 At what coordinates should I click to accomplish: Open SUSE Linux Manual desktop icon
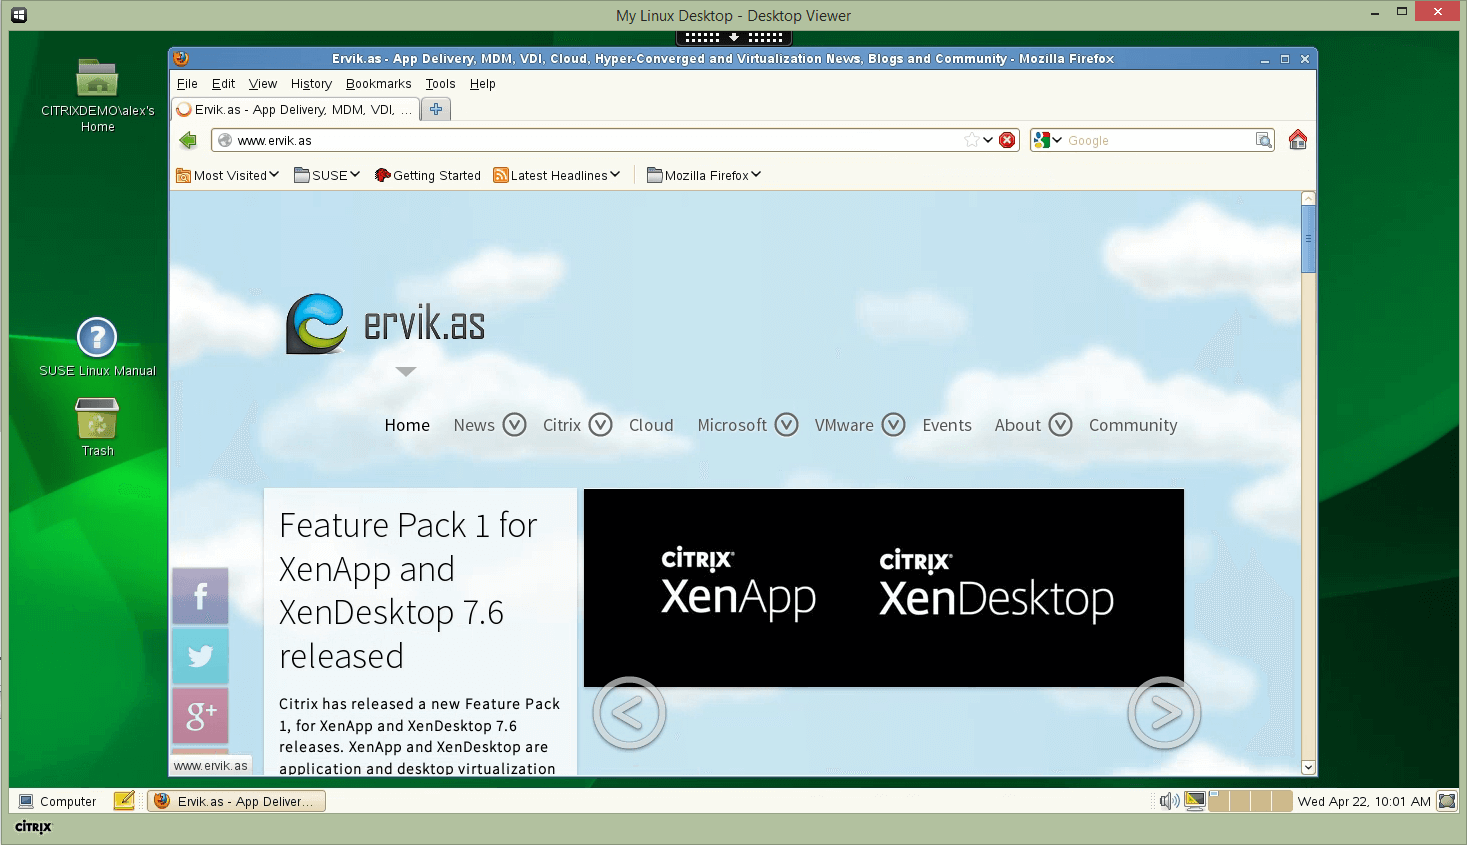[98, 347]
